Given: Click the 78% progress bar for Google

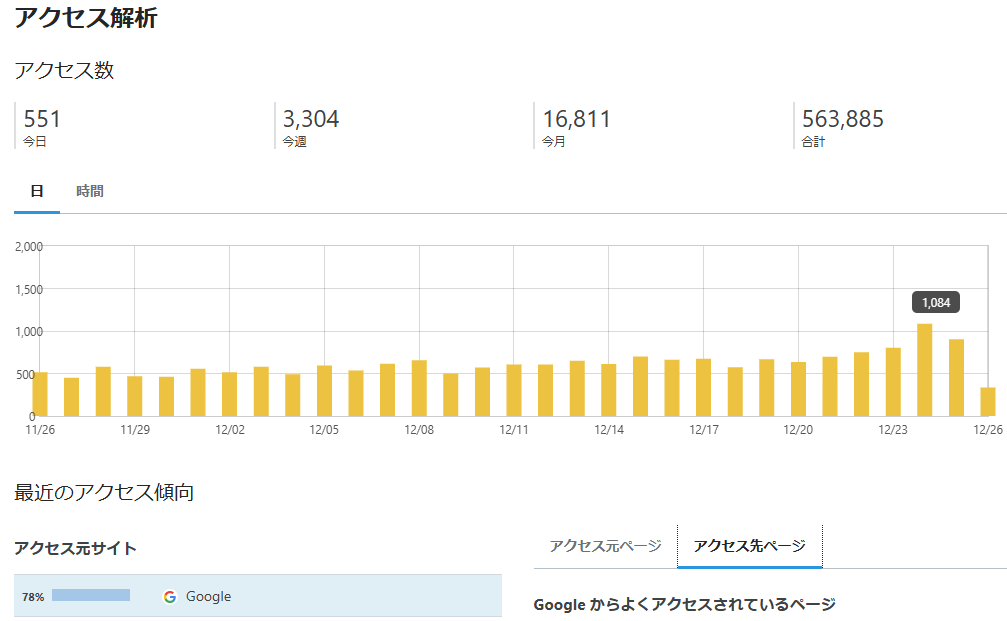Looking at the screenshot, I should pos(91,595).
